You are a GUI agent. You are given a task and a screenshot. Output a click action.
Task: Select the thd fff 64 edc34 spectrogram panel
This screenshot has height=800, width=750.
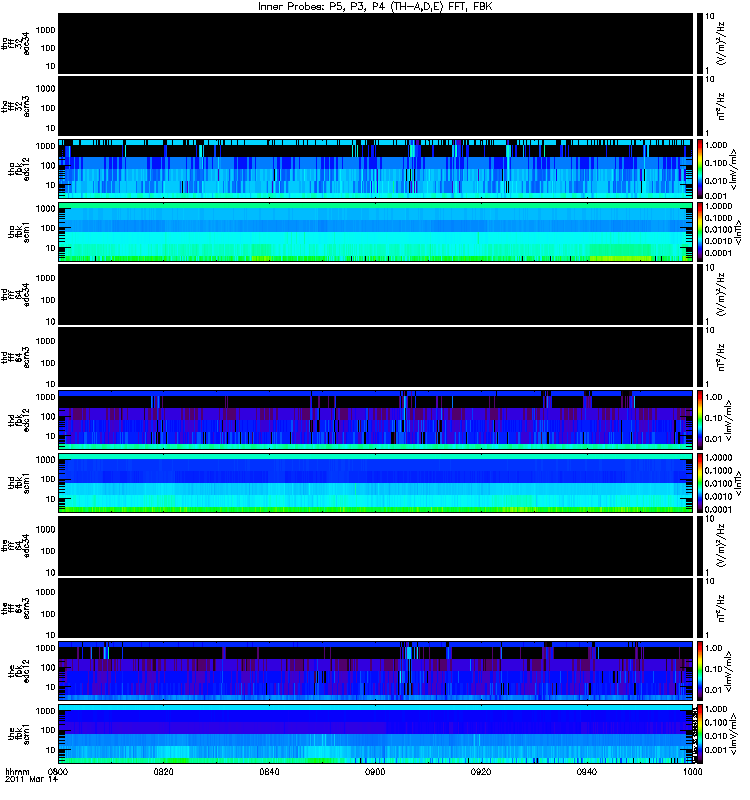(x=375, y=294)
